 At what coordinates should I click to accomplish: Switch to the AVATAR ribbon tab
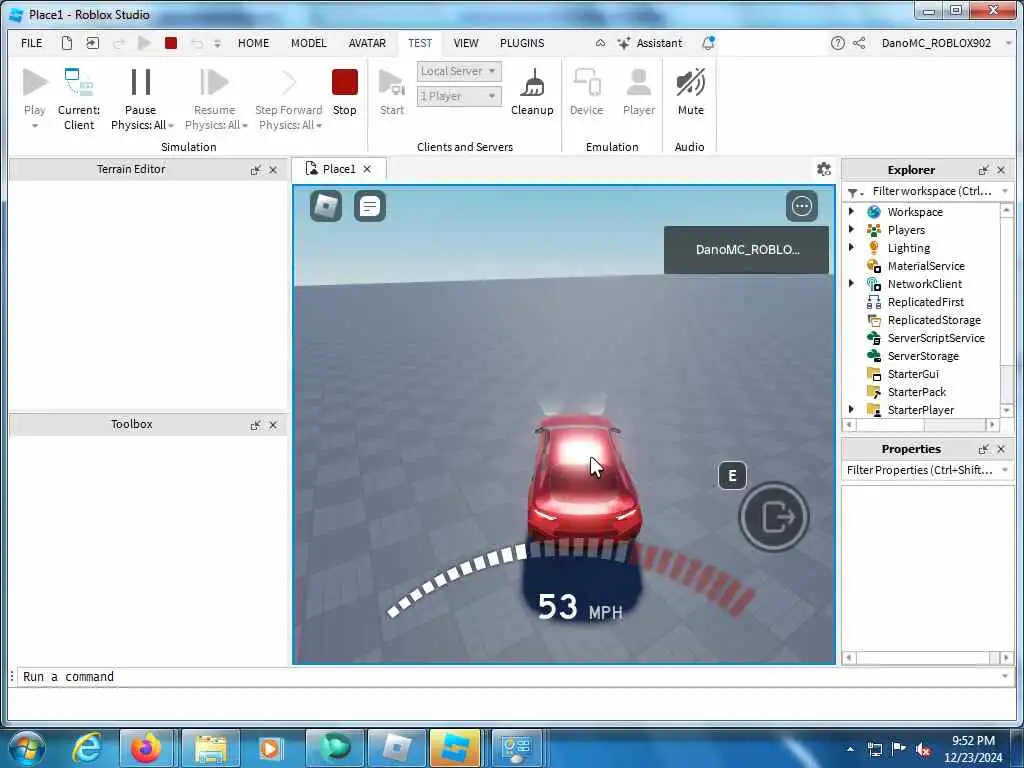pos(367,43)
